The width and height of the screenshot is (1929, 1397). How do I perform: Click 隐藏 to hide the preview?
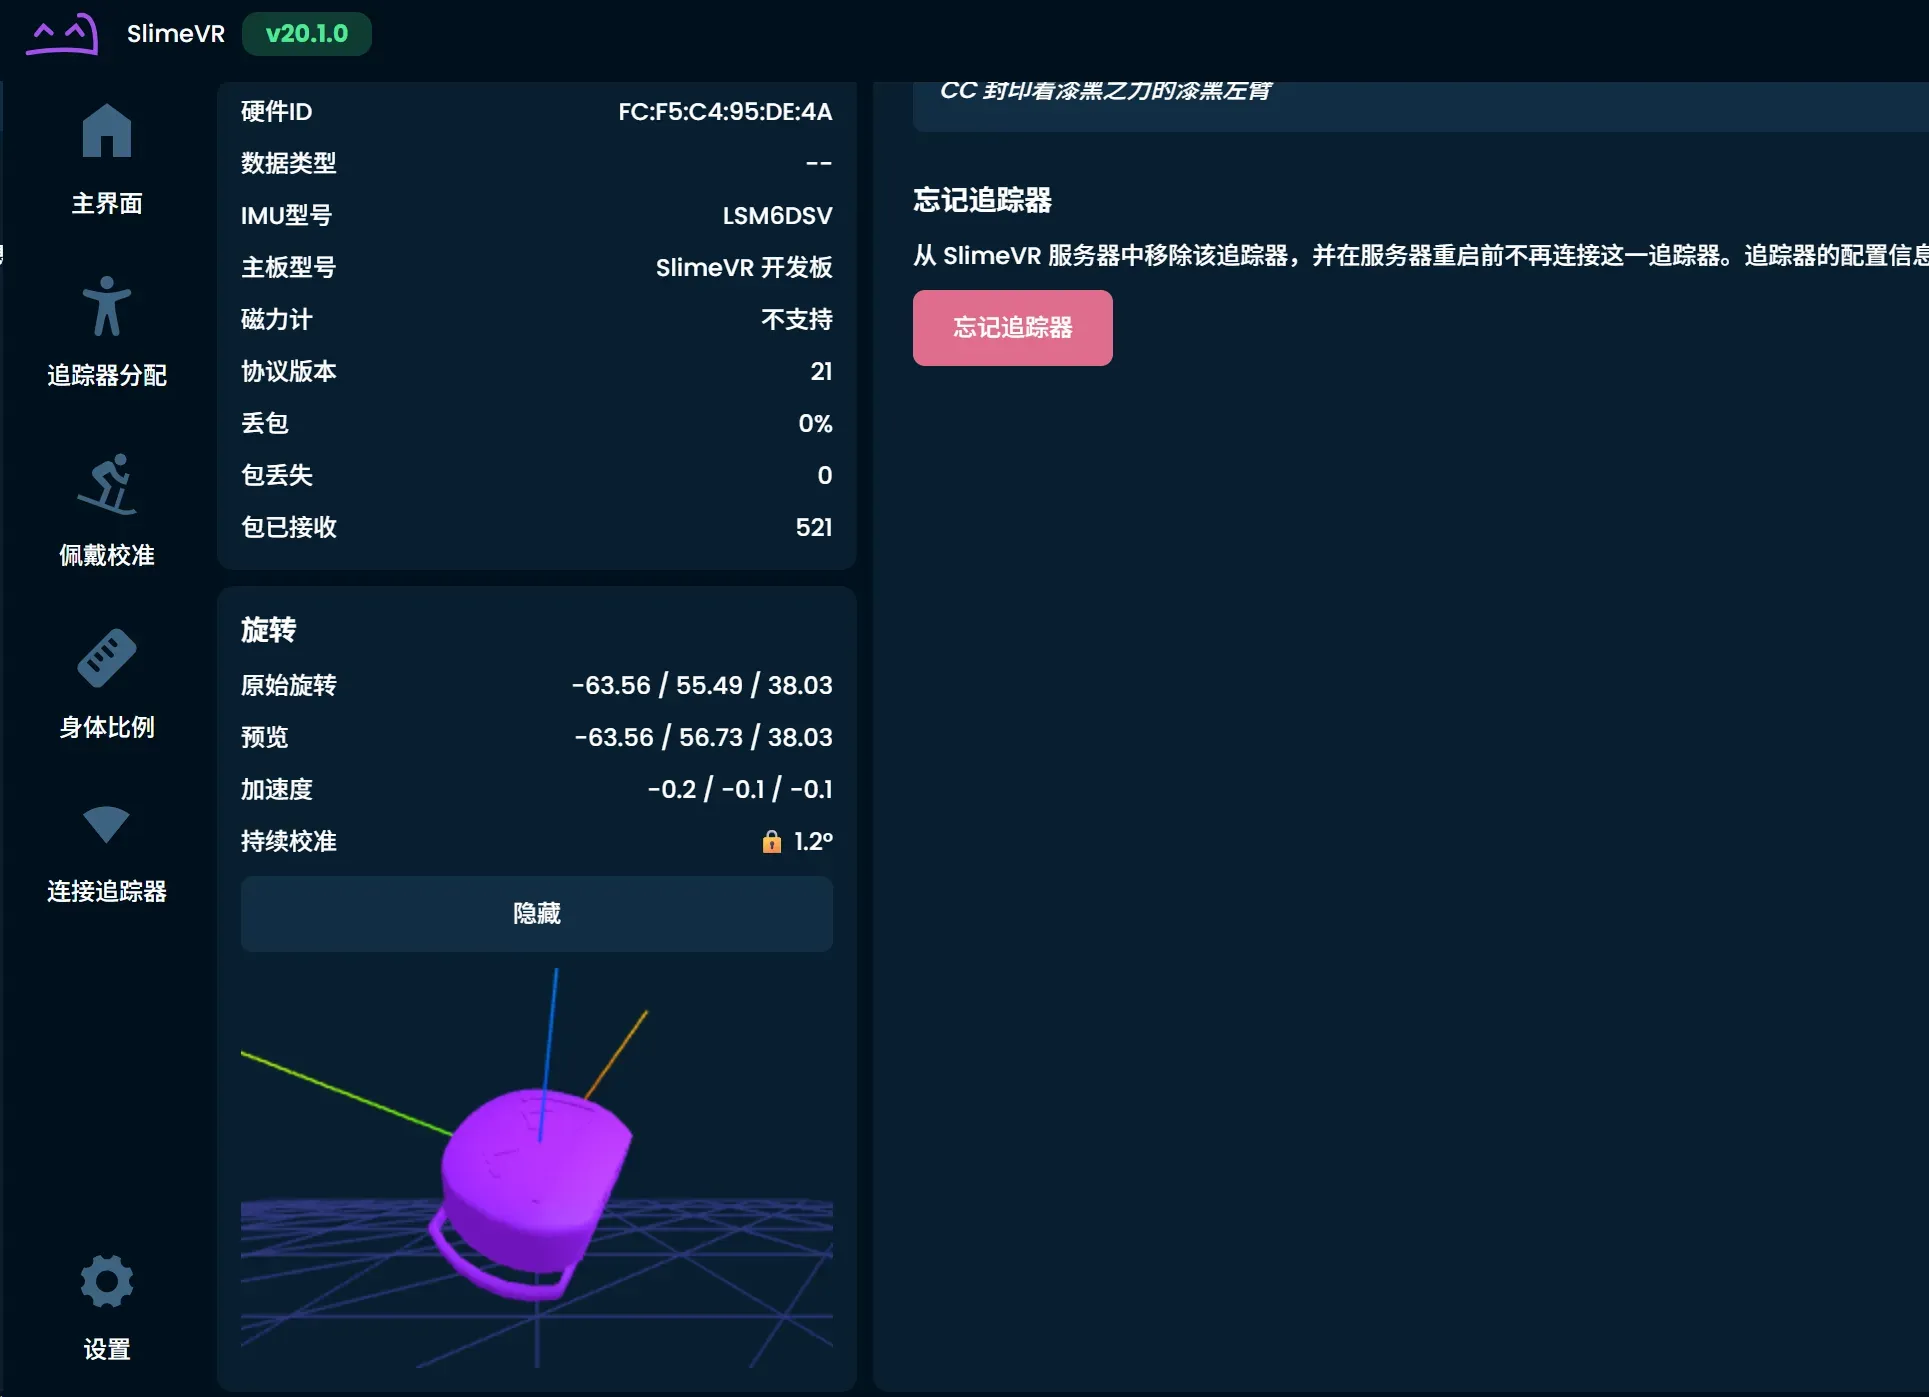(536, 914)
